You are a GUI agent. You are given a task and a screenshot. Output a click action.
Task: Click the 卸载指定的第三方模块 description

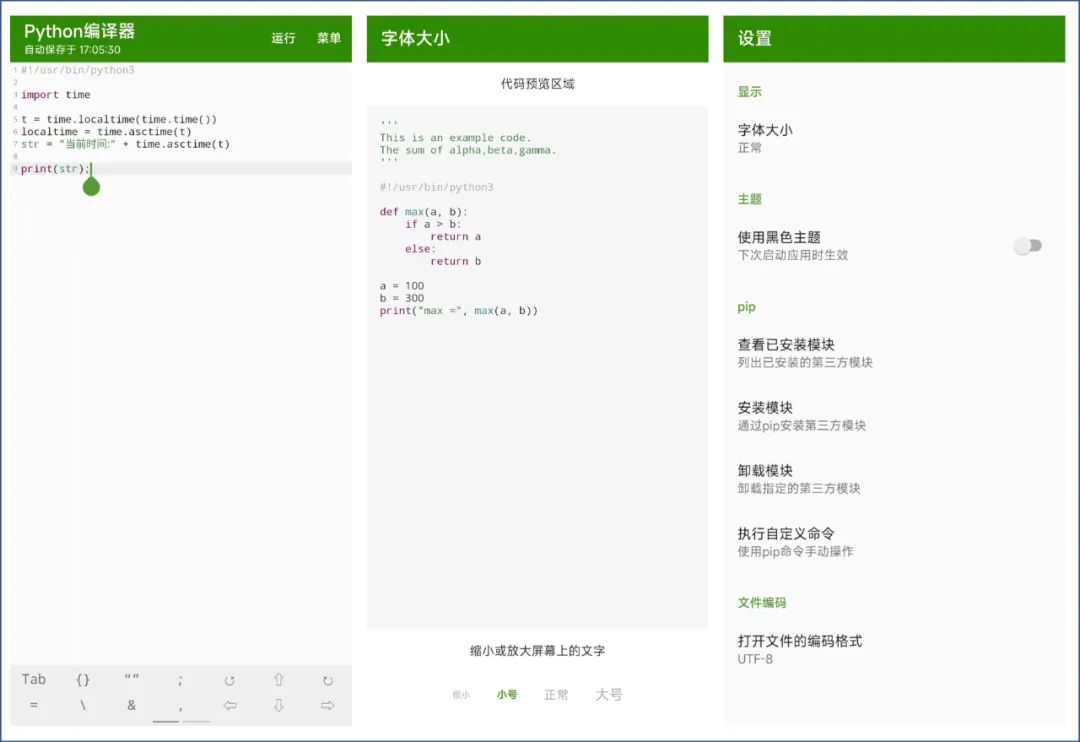[799, 488]
